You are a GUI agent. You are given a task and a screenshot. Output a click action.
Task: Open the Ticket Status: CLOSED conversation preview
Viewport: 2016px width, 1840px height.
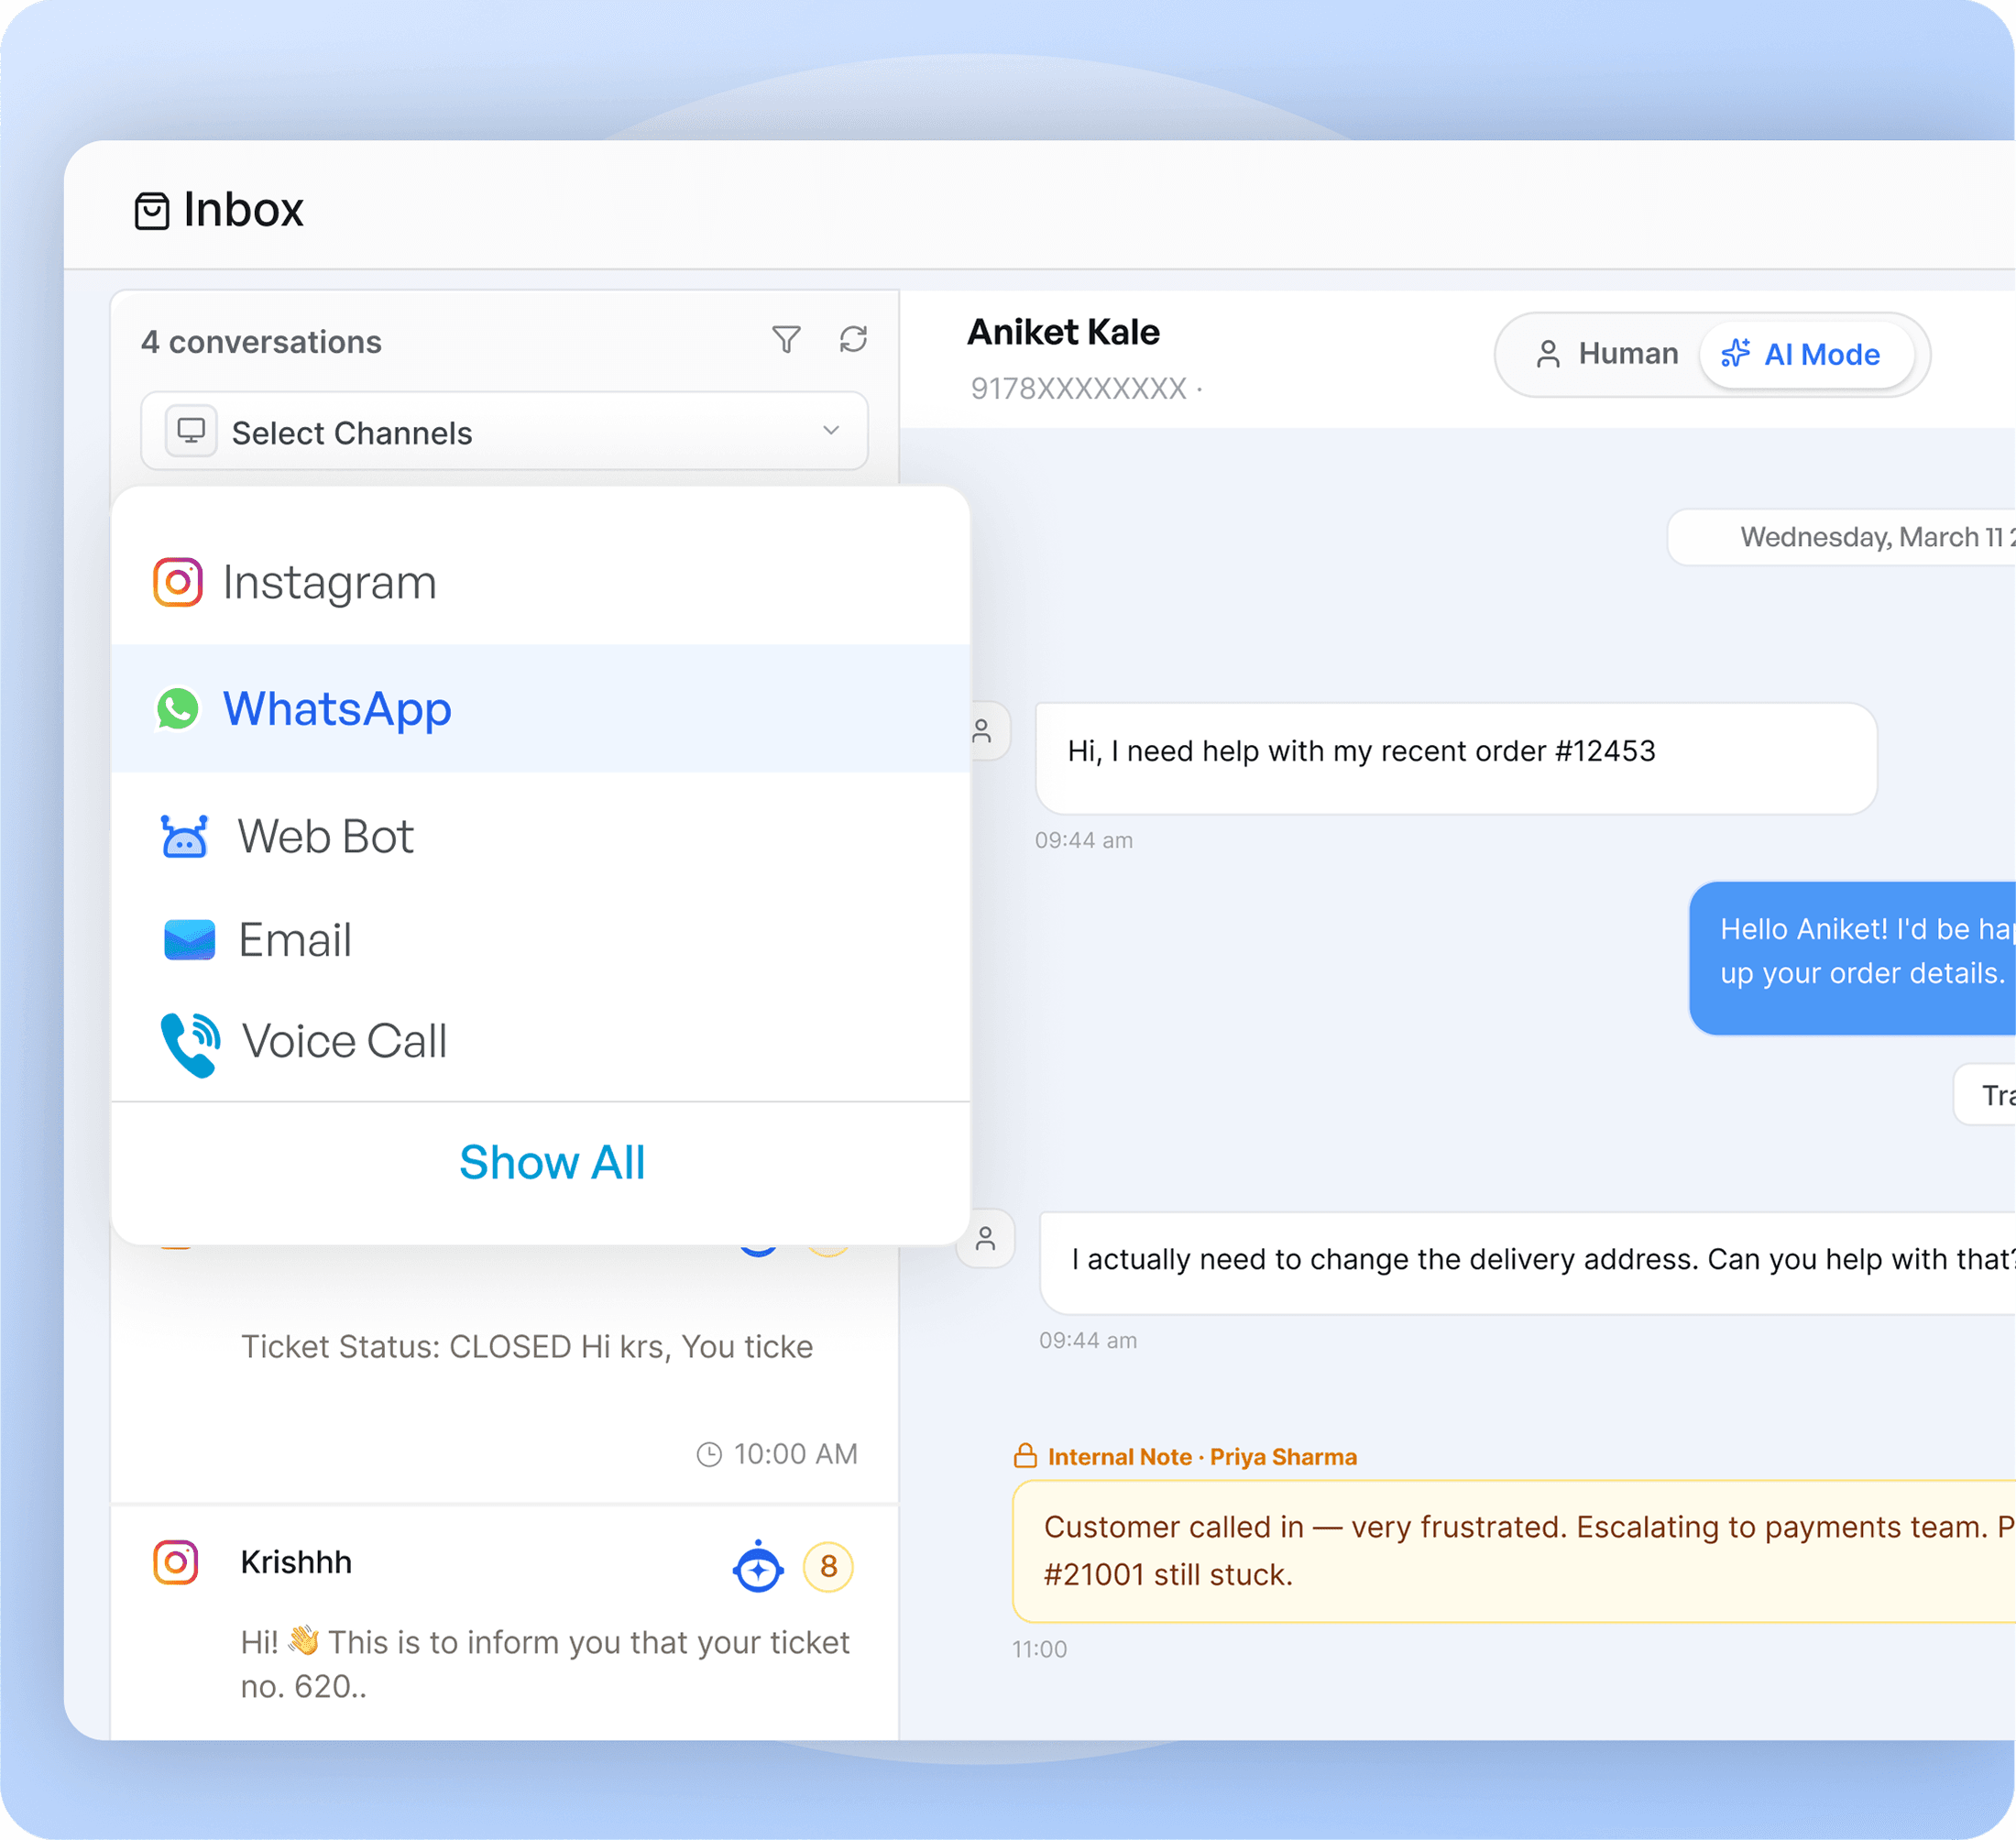pyautogui.click(x=527, y=1346)
